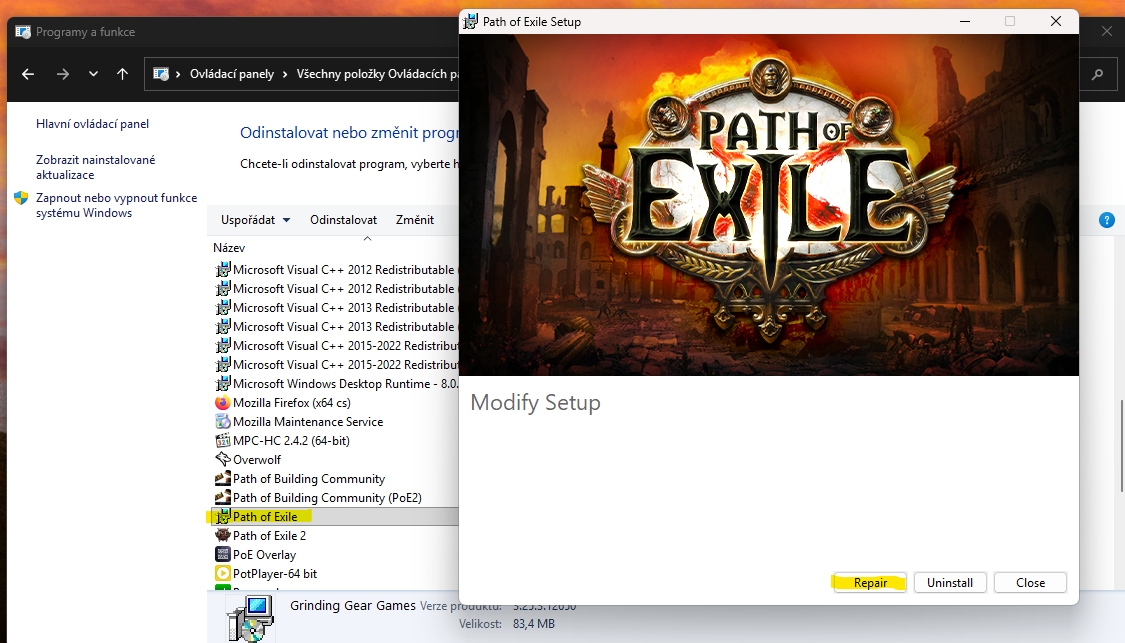Click the search magnifier icon
The width and height of the screenshot is (1125, 643).
[x=1097, y=74]
